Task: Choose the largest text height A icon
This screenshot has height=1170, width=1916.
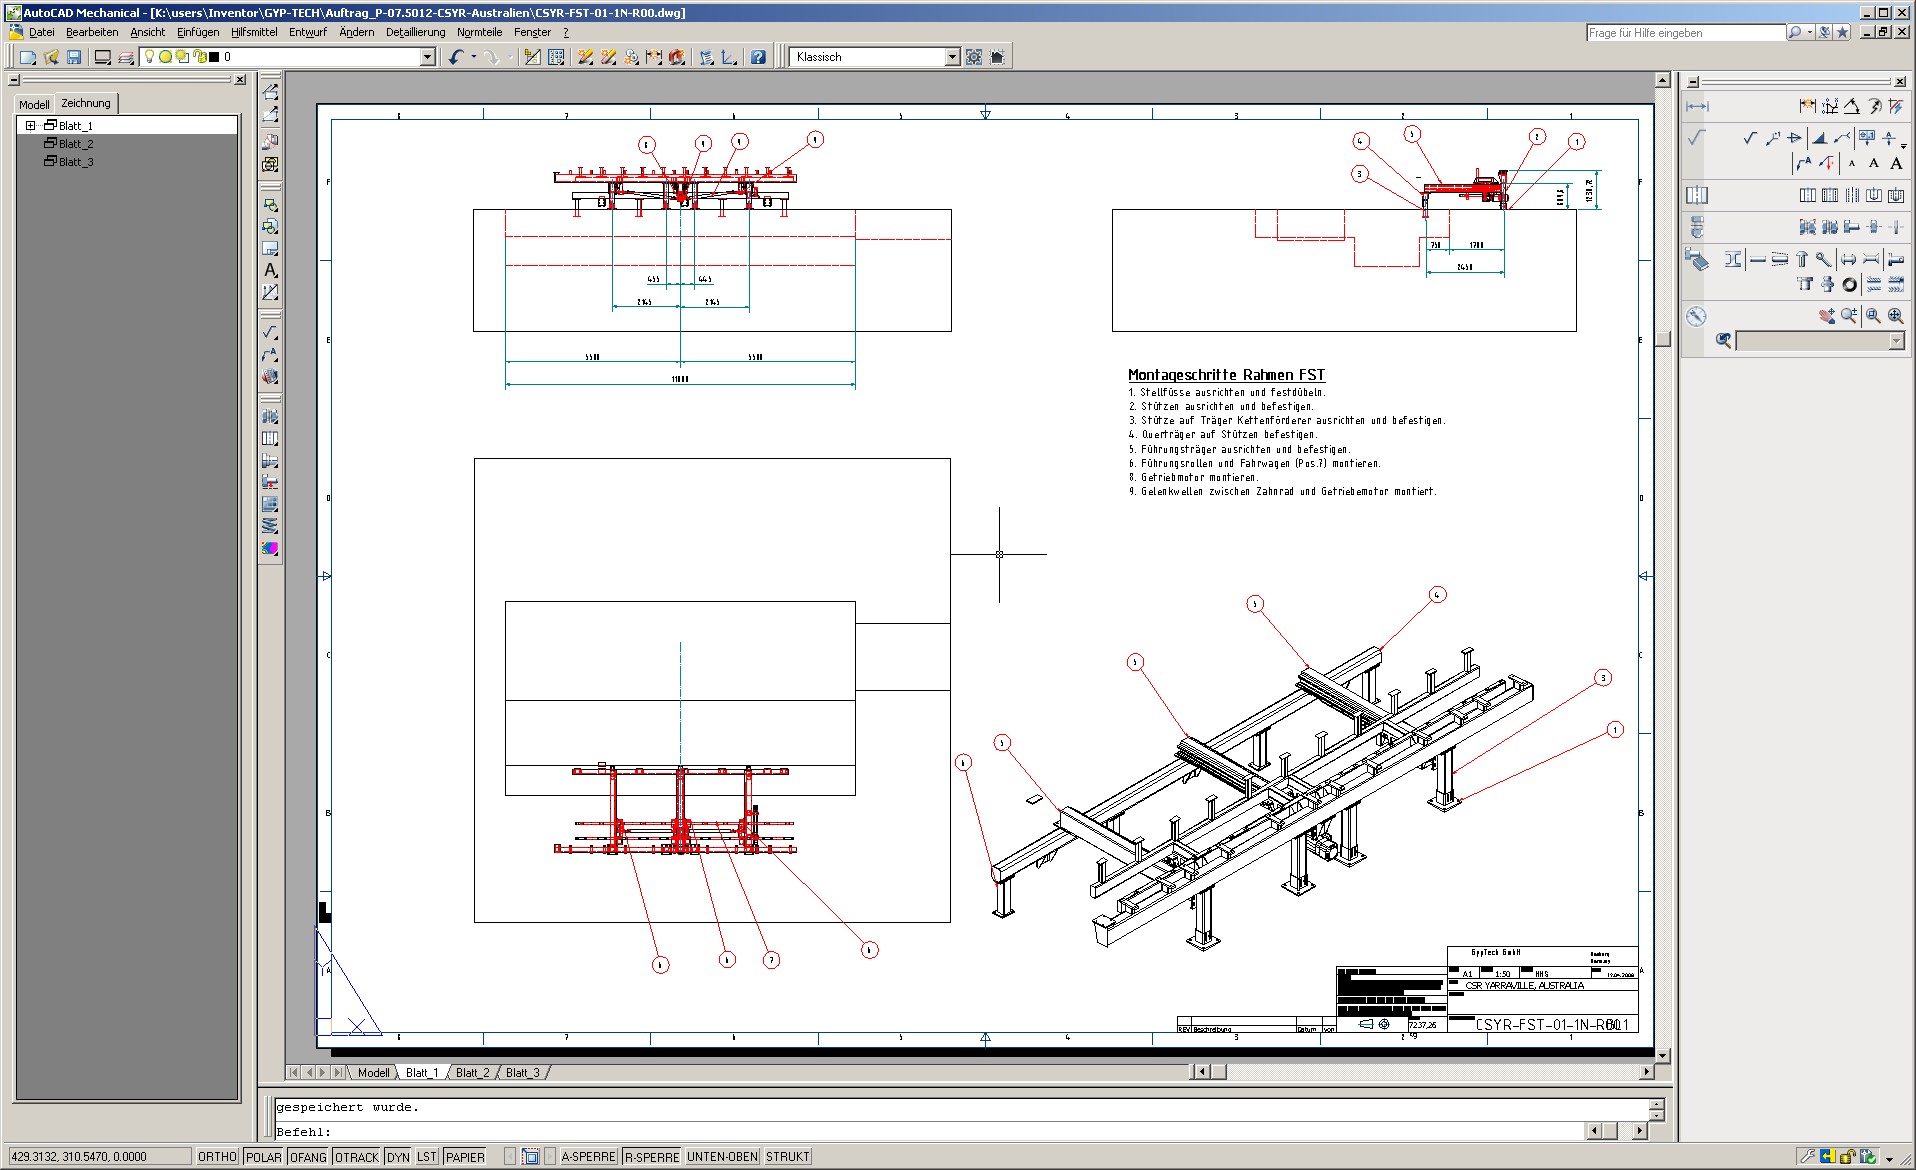Action: [1896, 163]
